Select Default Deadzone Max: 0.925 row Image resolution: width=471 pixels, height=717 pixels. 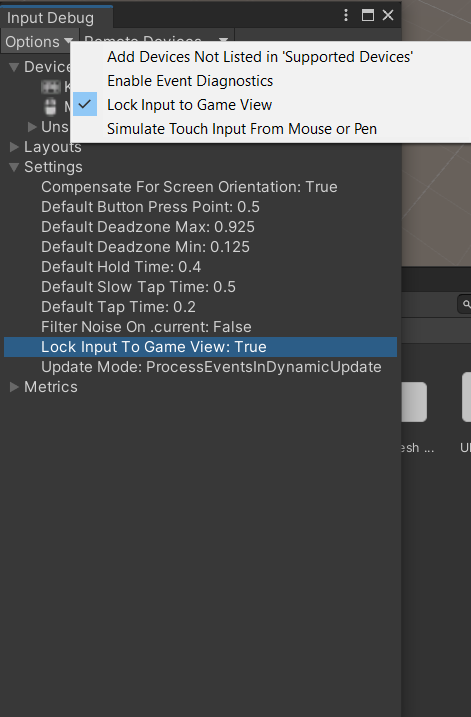(x=200, y=227)
